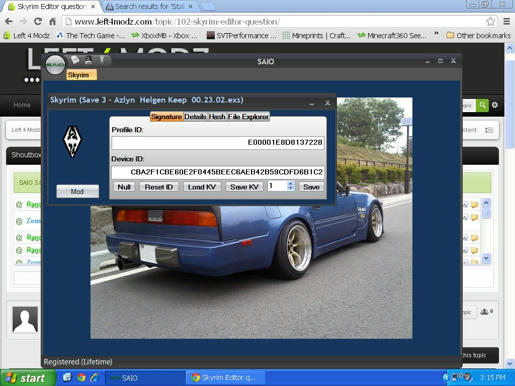Expand the bookmarks overflow chevron

coord(436,35)
